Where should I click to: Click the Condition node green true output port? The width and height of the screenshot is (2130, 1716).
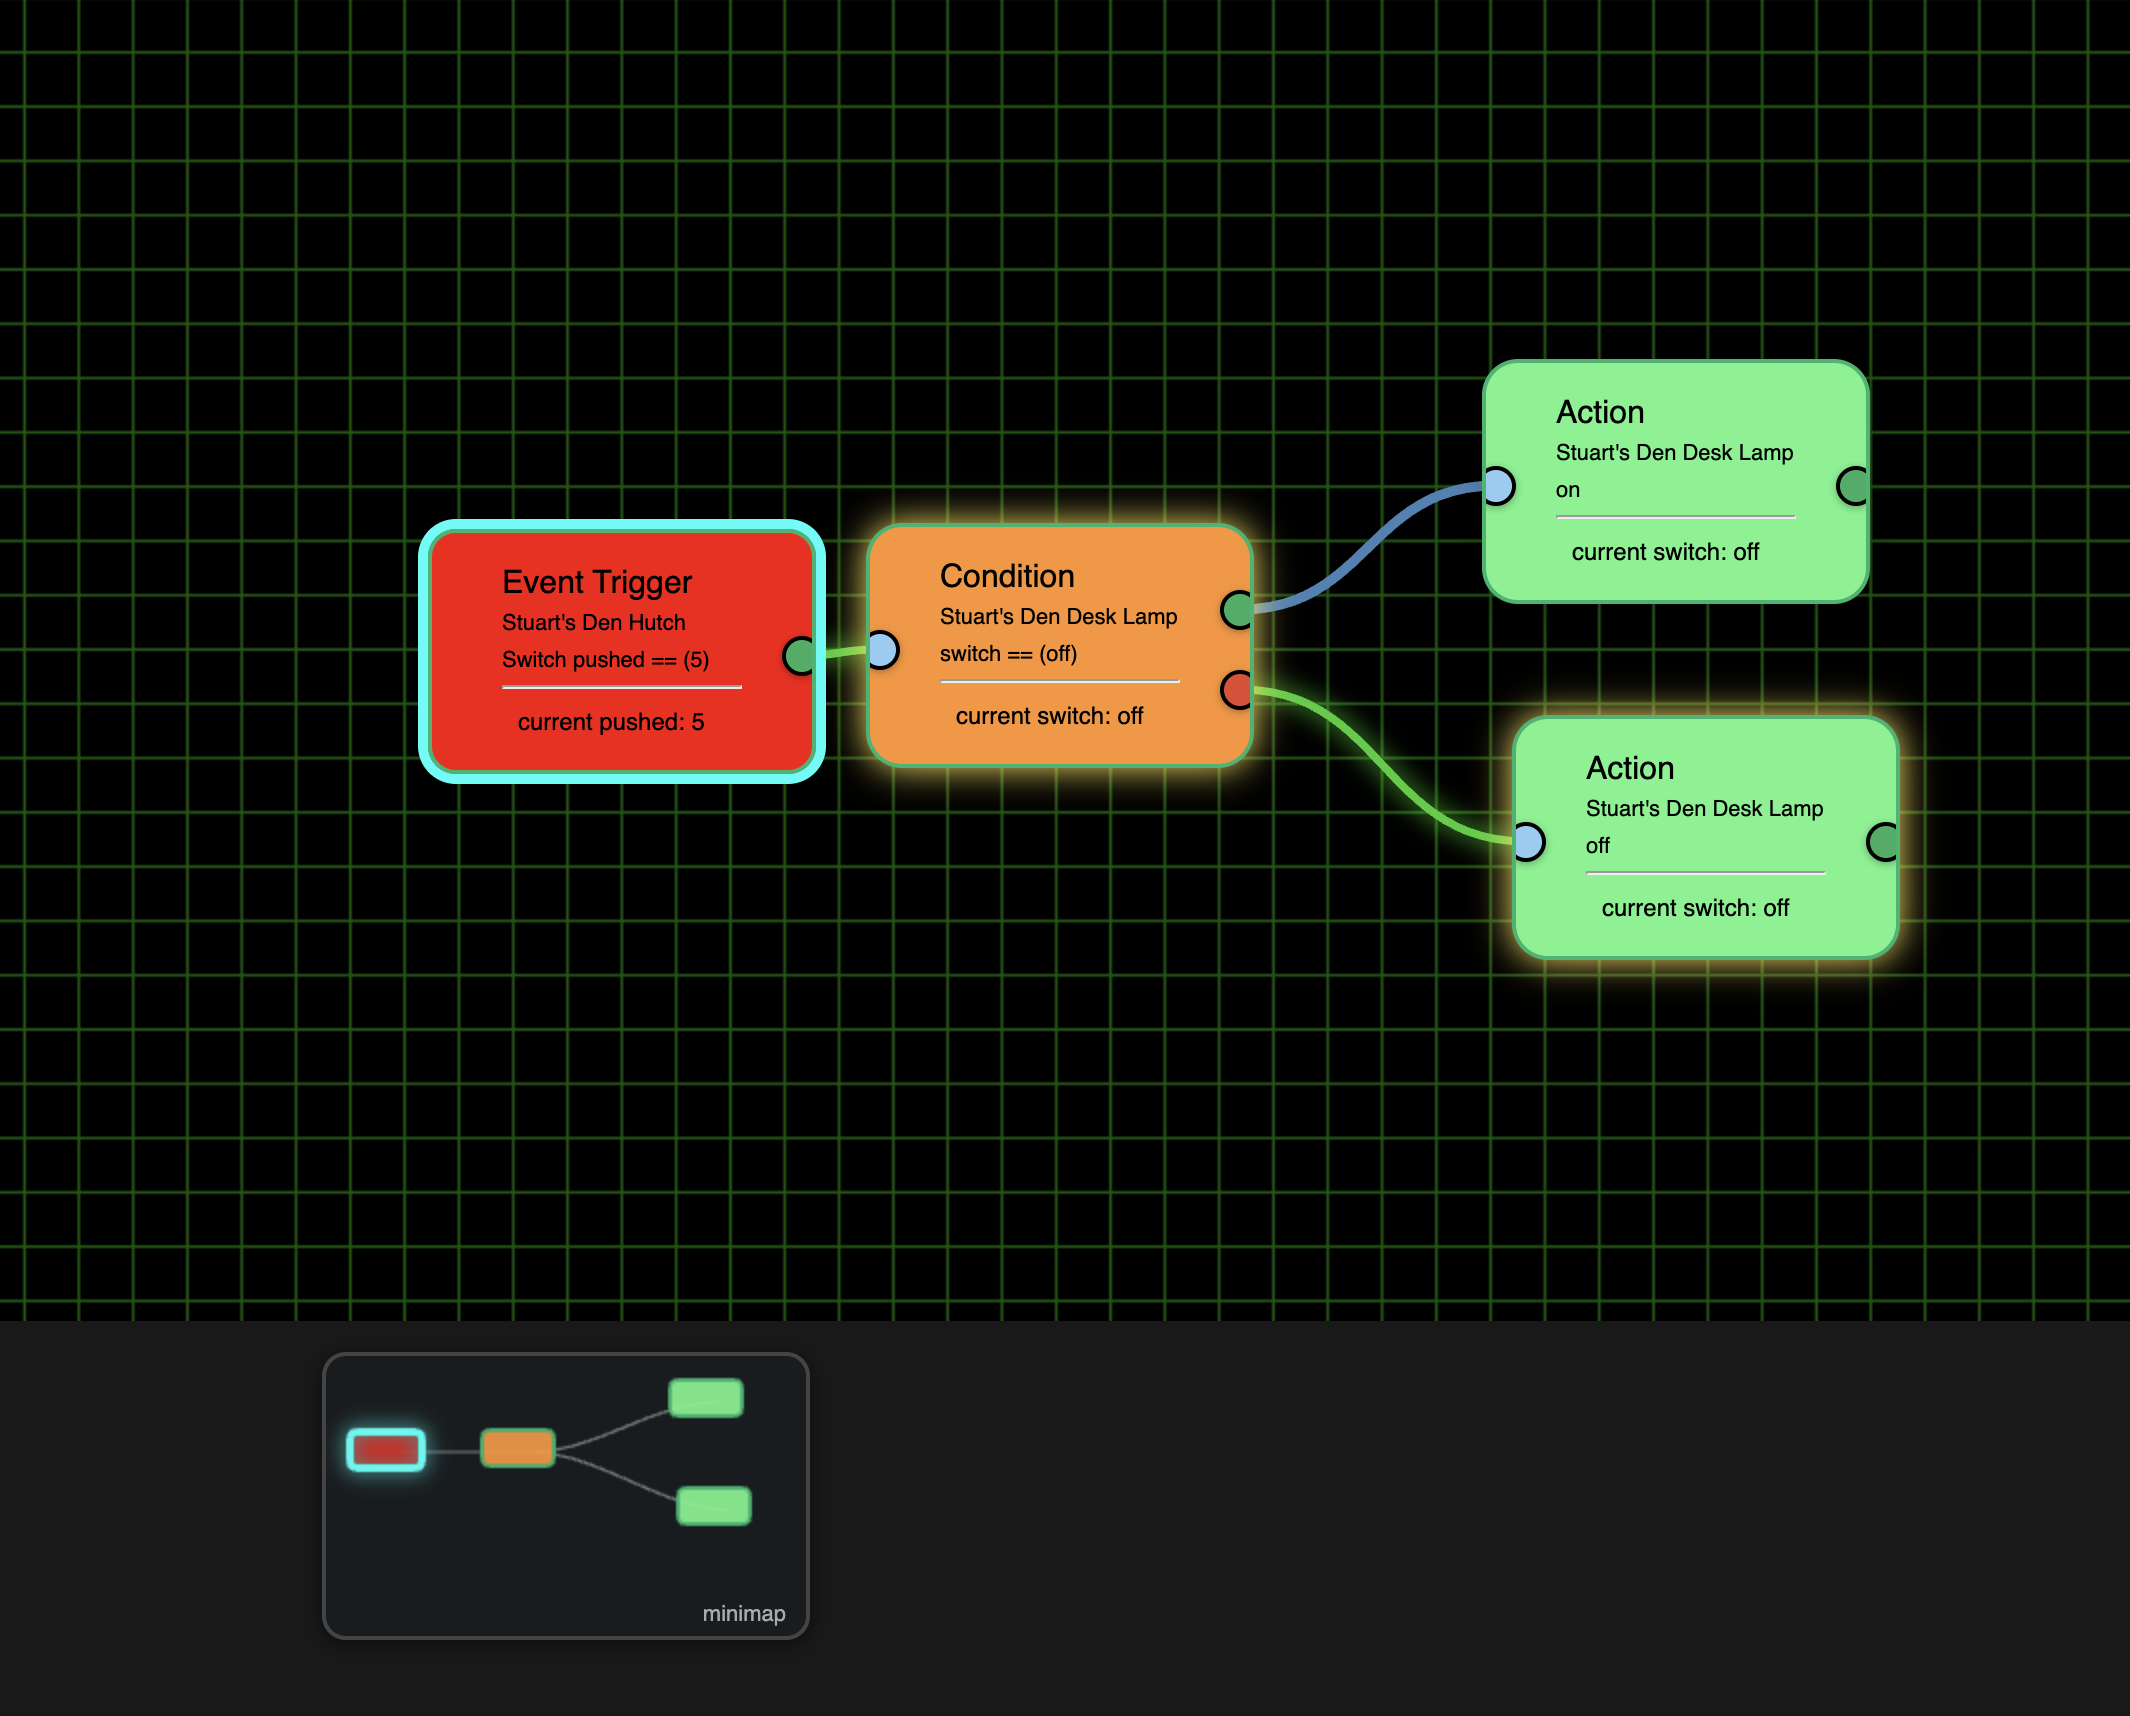point(1238,609)
